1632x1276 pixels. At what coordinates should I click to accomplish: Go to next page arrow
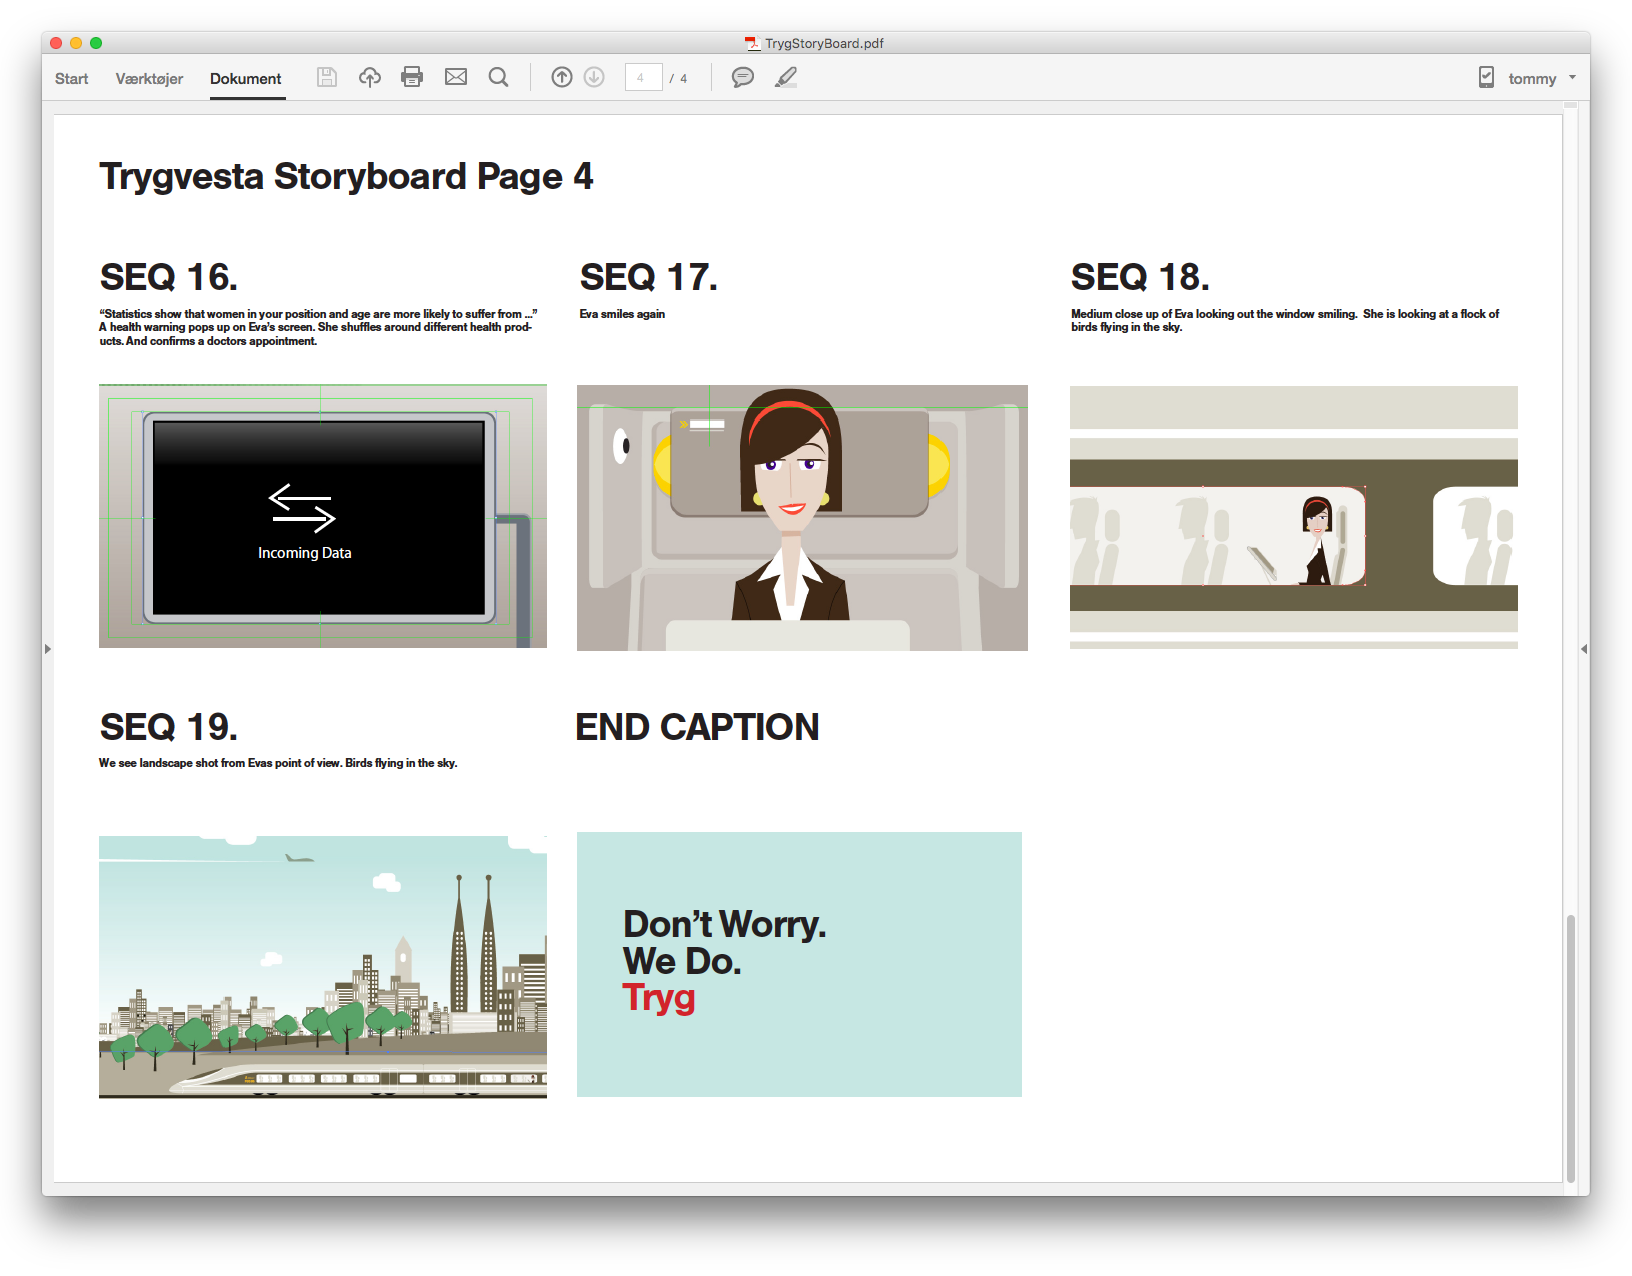click(x=594, y=77)
